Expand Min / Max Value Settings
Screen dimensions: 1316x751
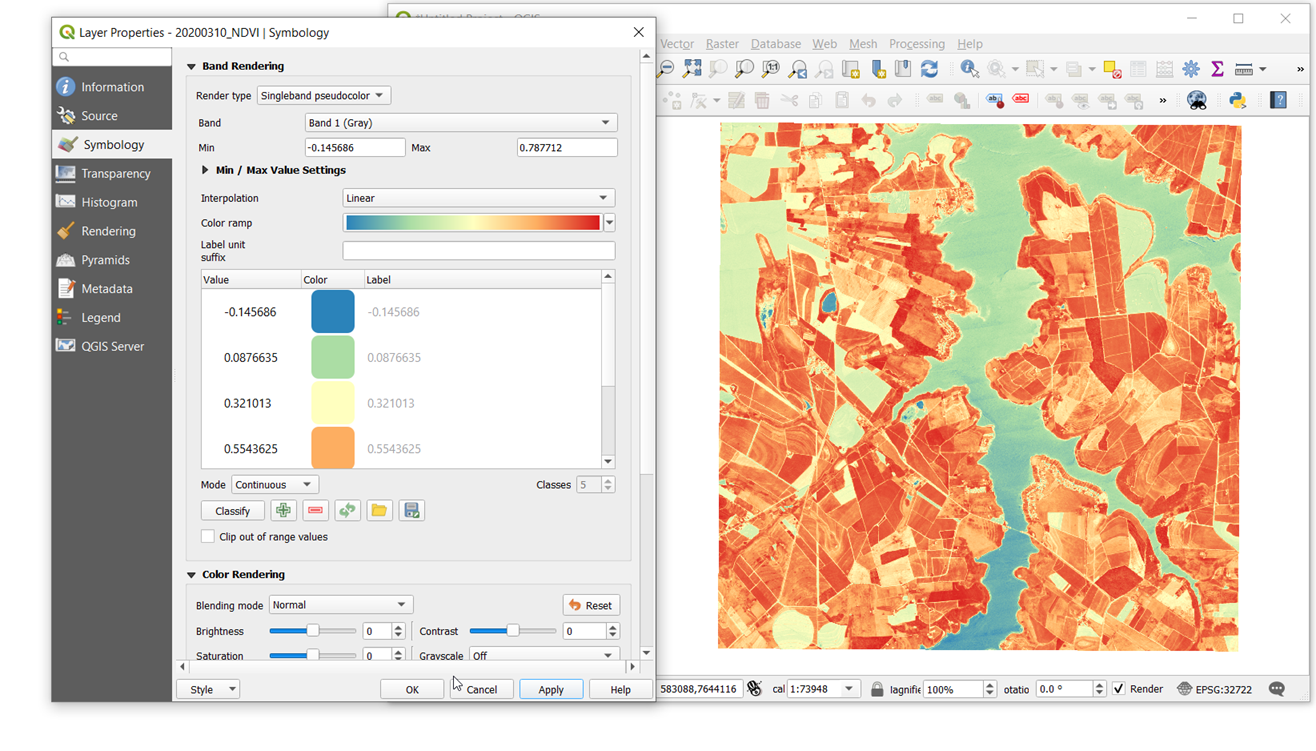206,170
